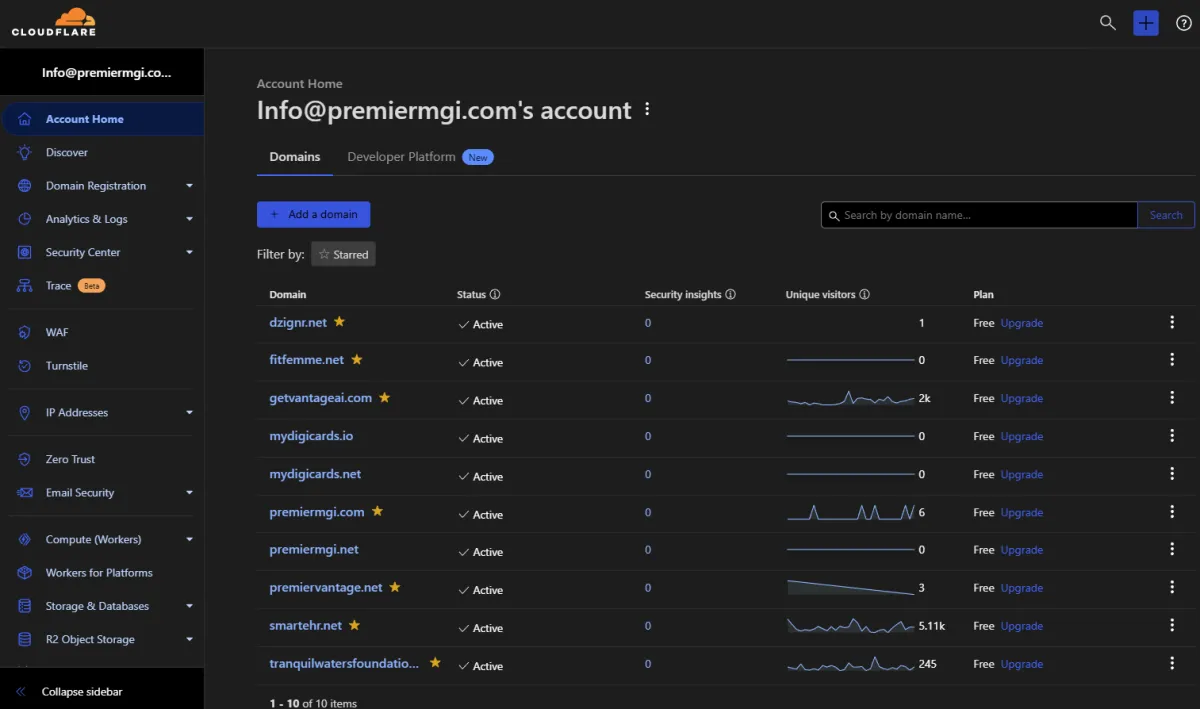Click the WAF shield icon
This screenshot has height=709, width=1200.
pos(25,332)
